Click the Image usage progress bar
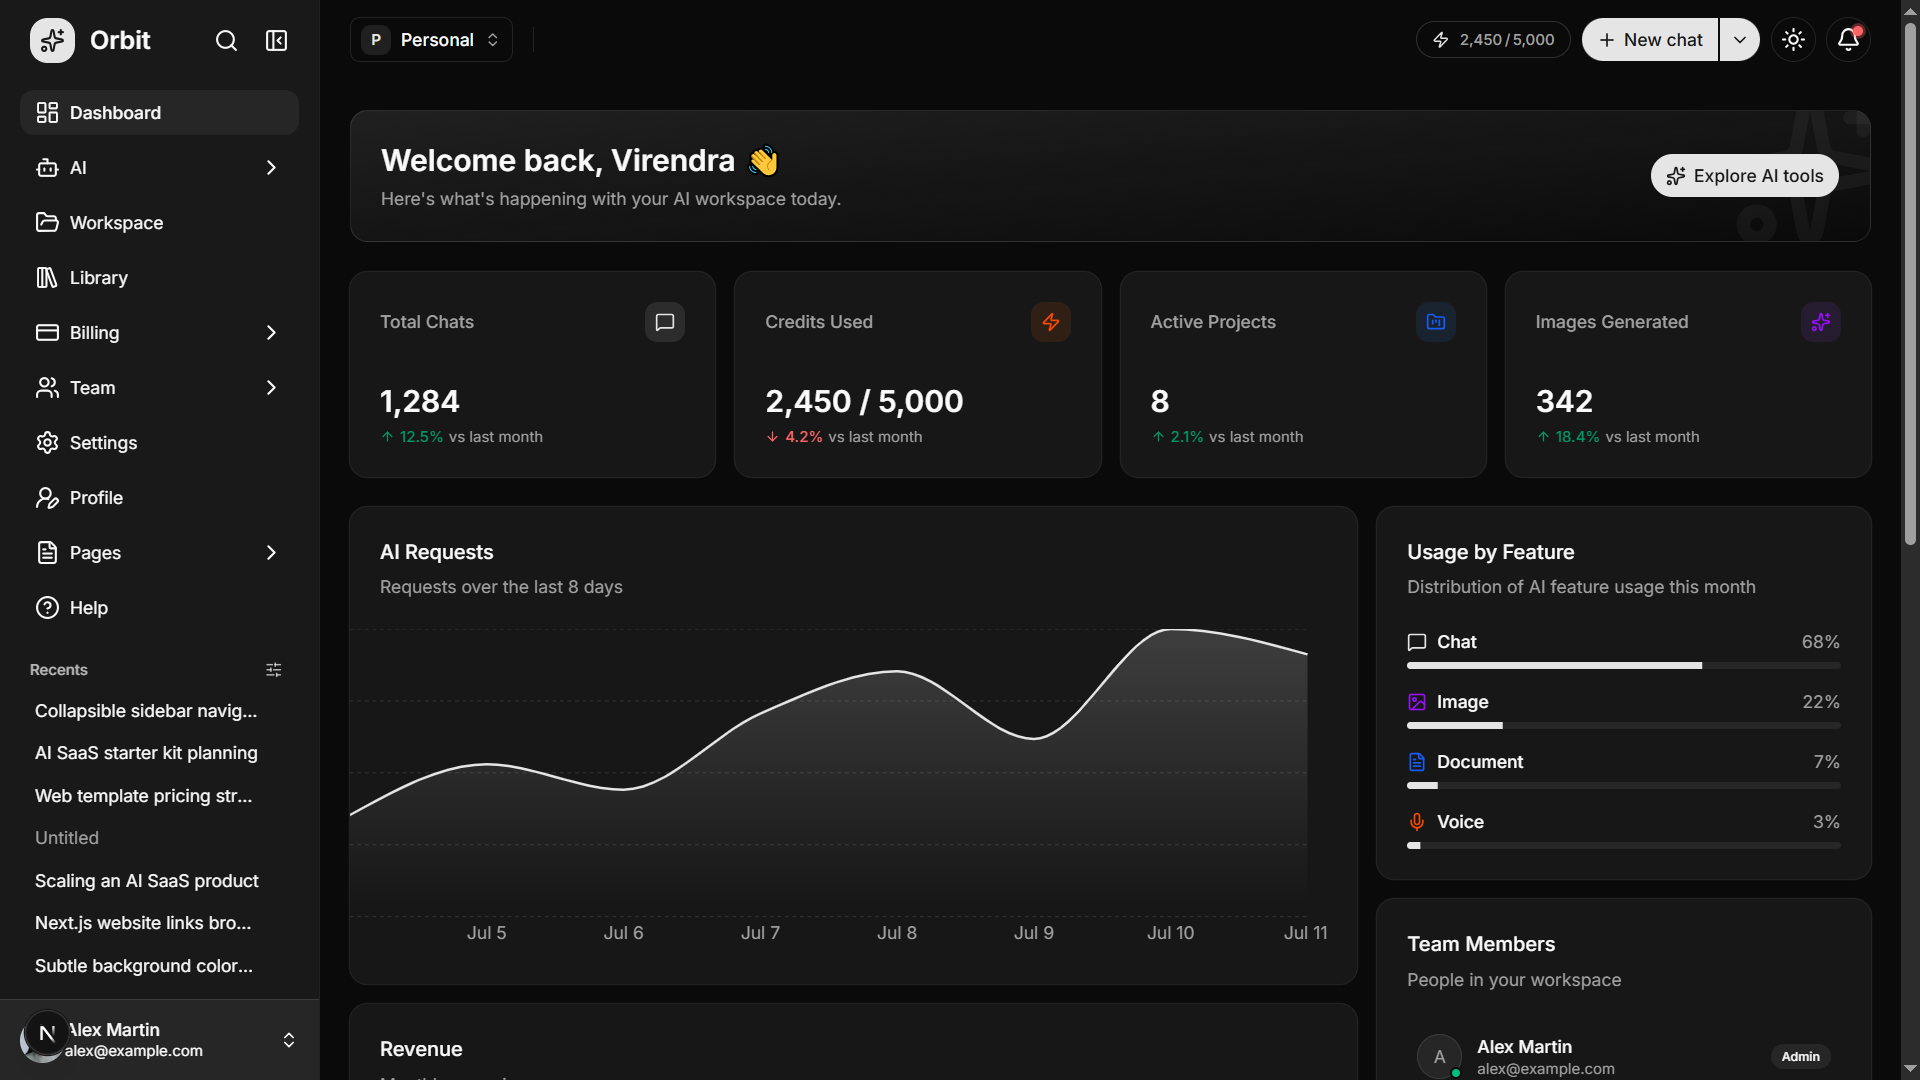This screenshot has height=1080, width=1920. point(1624,726)
